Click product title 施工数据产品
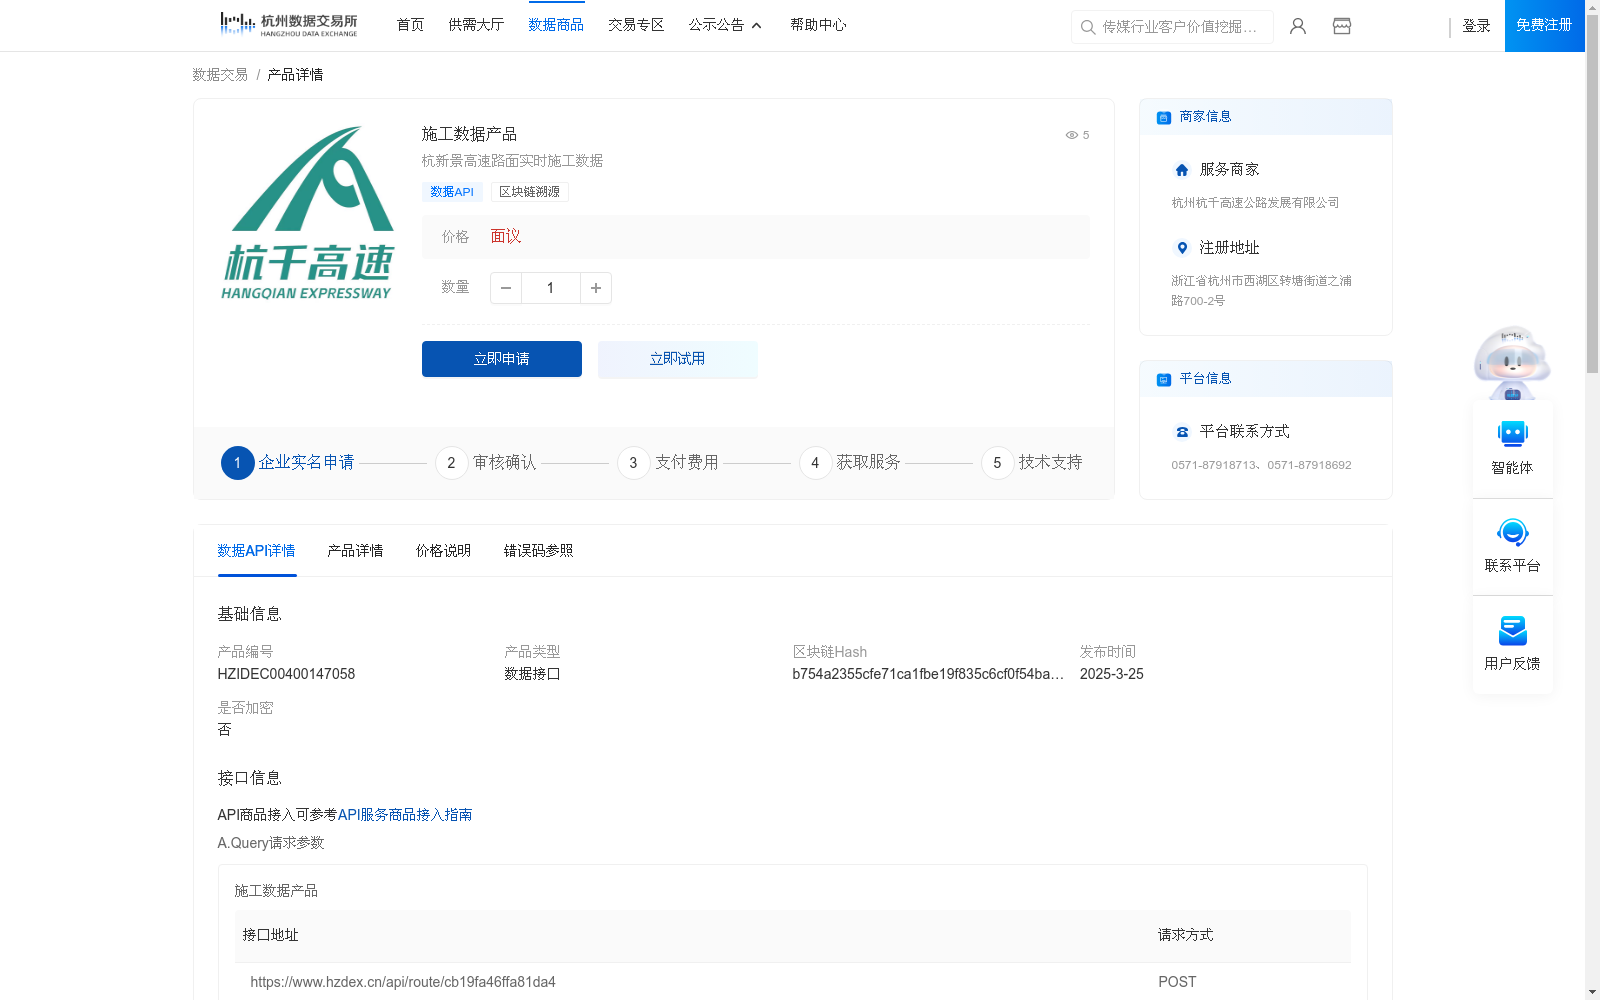This screenshot has width=1600, height=1000. pos(469,134)
